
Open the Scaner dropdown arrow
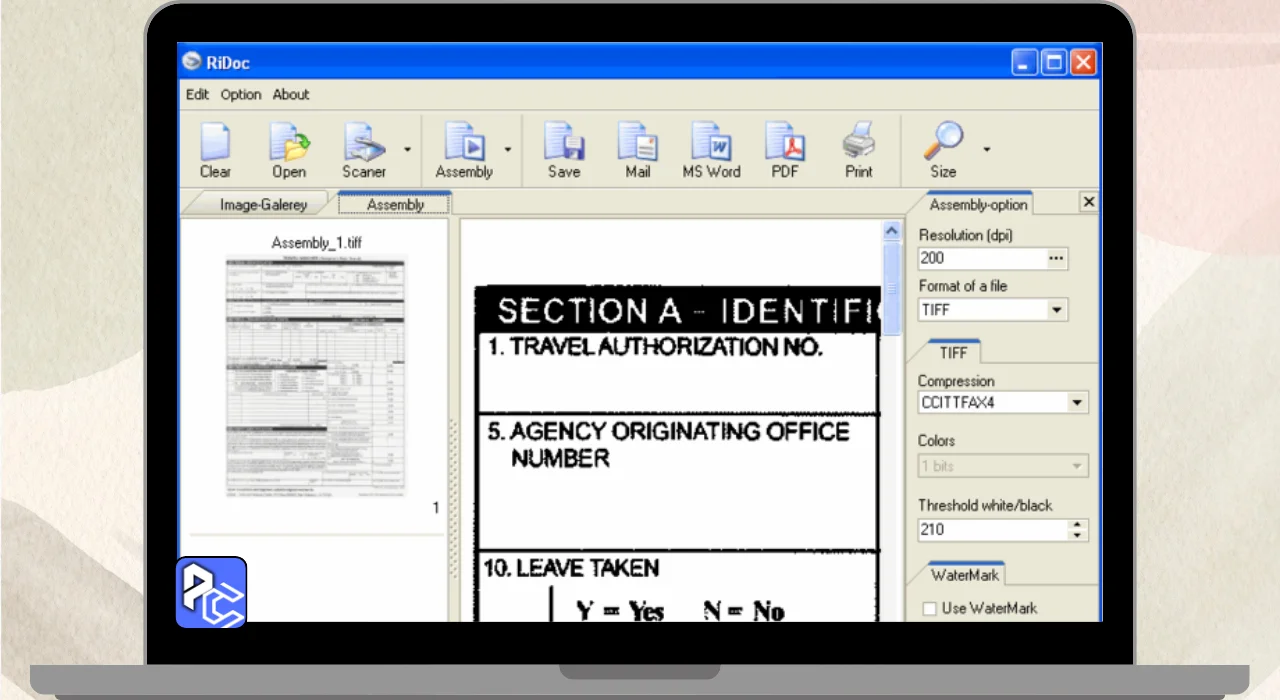pos(407,150)
